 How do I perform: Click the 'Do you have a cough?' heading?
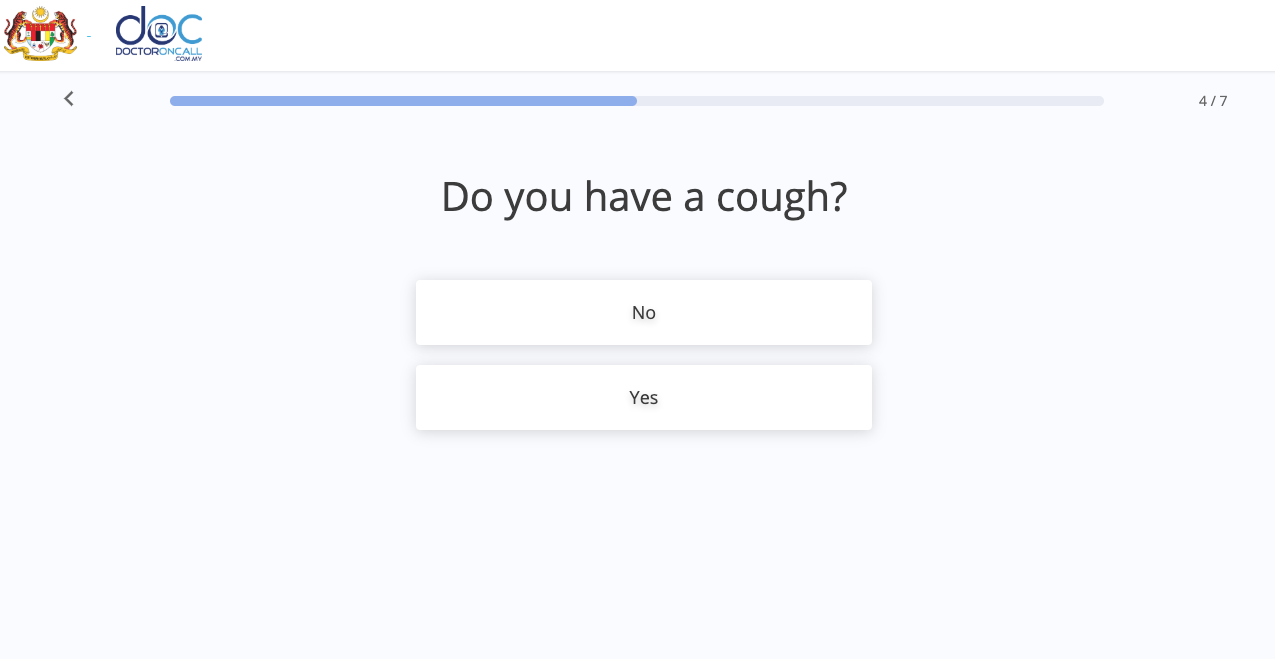tap(644, 196)
